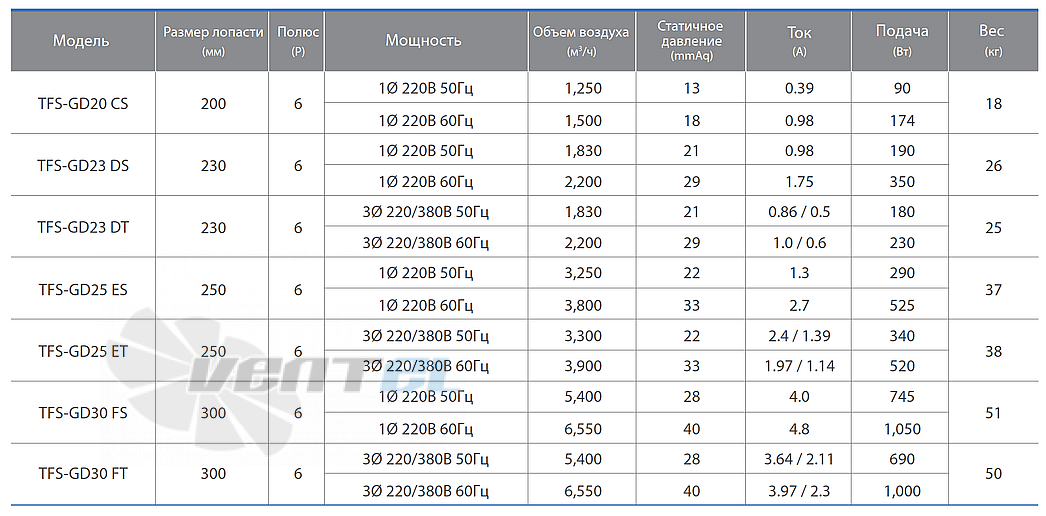The height and width of the screenshot is (516, 1046).
Task: Click current value 1.75
Action: coord(799,182)
